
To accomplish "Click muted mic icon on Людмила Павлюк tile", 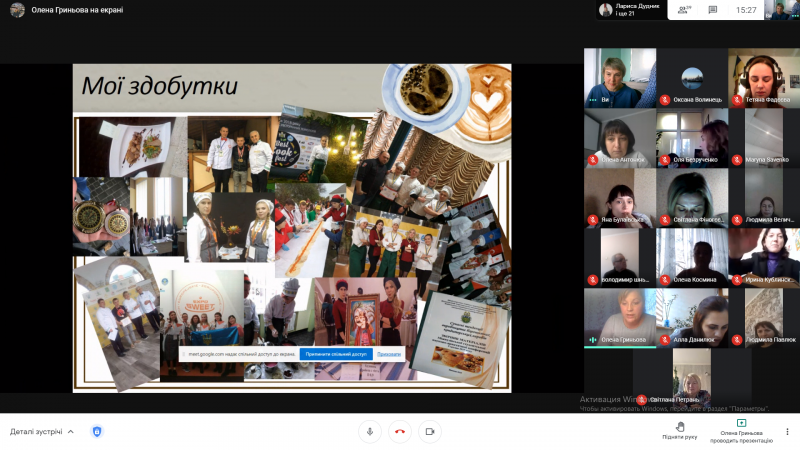I will pos(737,340).
